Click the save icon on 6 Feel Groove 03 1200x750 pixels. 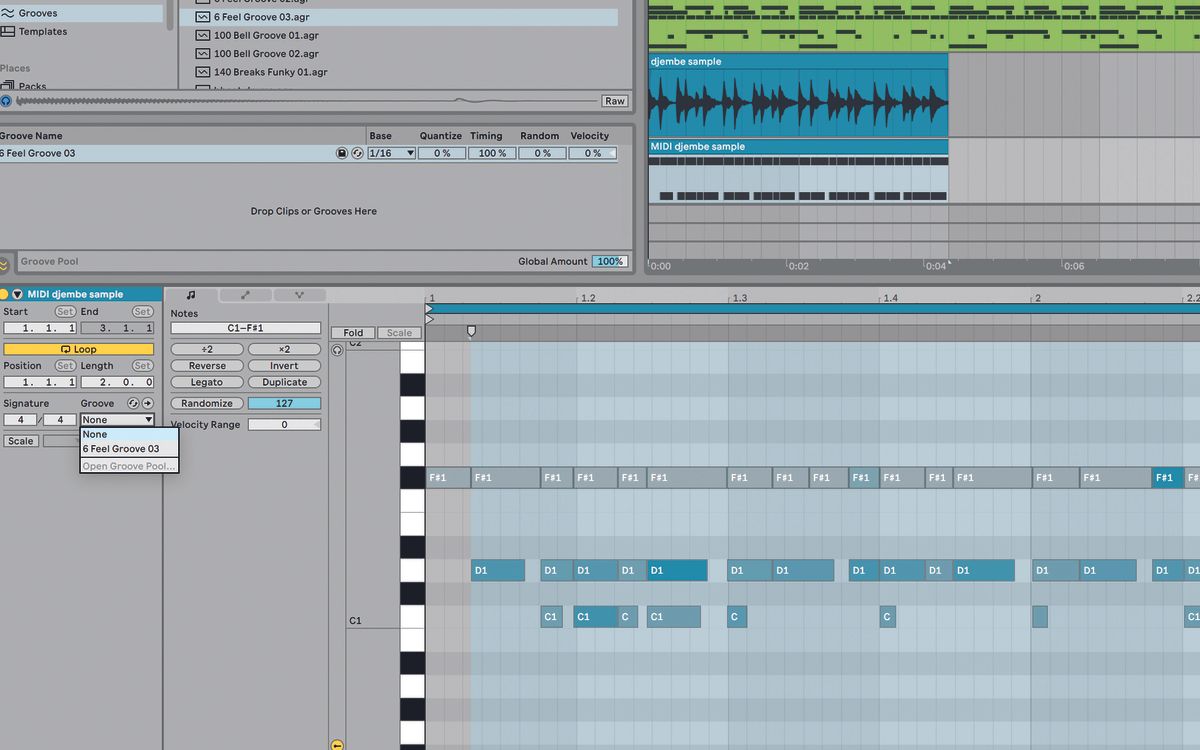[x=341, y=152]
